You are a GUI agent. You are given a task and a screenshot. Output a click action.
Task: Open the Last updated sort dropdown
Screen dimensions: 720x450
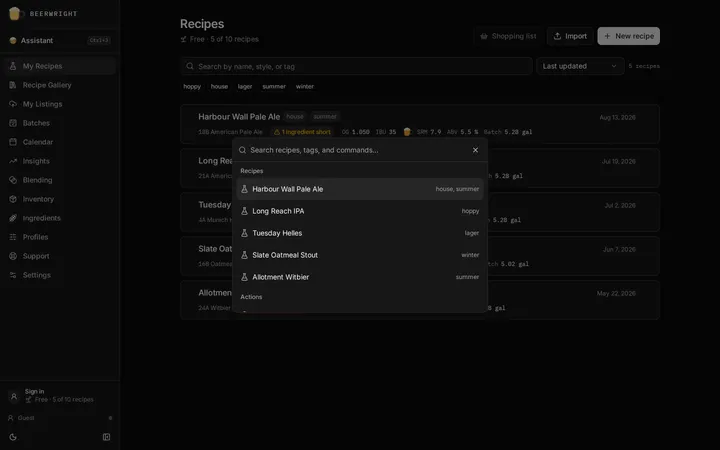pyautogui.click(x=580, y=66)
